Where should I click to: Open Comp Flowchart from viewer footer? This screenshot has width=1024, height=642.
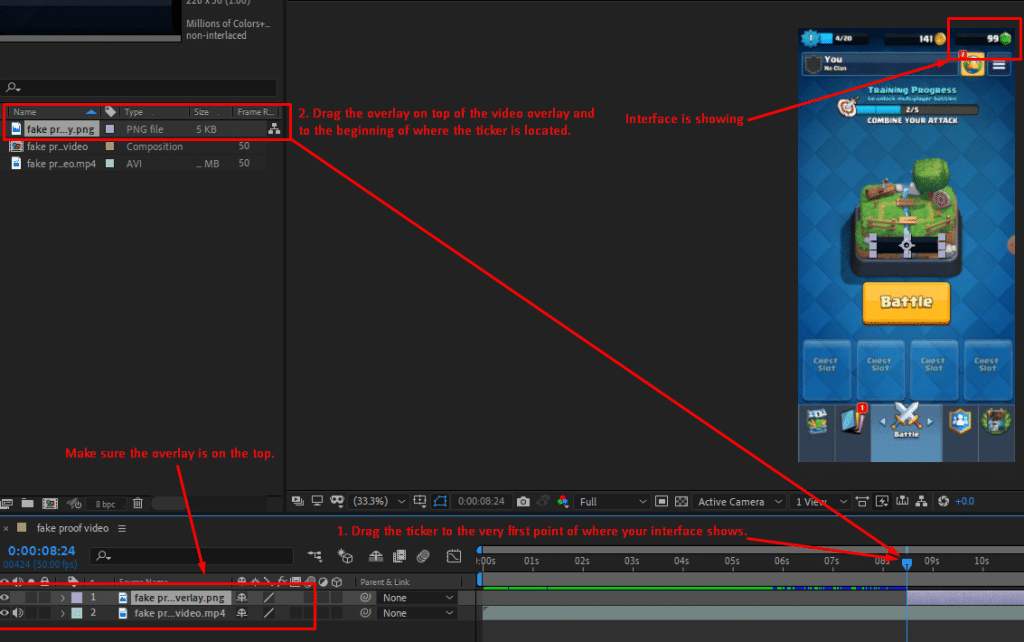(921, 502)
